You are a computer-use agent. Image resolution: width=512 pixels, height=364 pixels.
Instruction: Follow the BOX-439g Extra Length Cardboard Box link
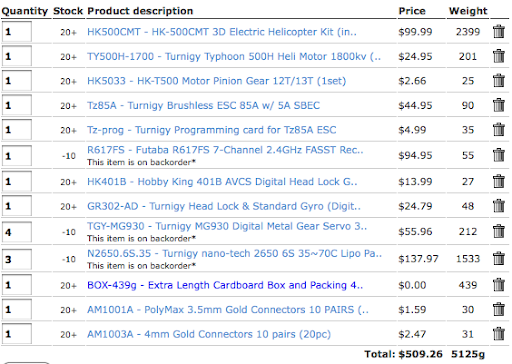tap(225, 285)
